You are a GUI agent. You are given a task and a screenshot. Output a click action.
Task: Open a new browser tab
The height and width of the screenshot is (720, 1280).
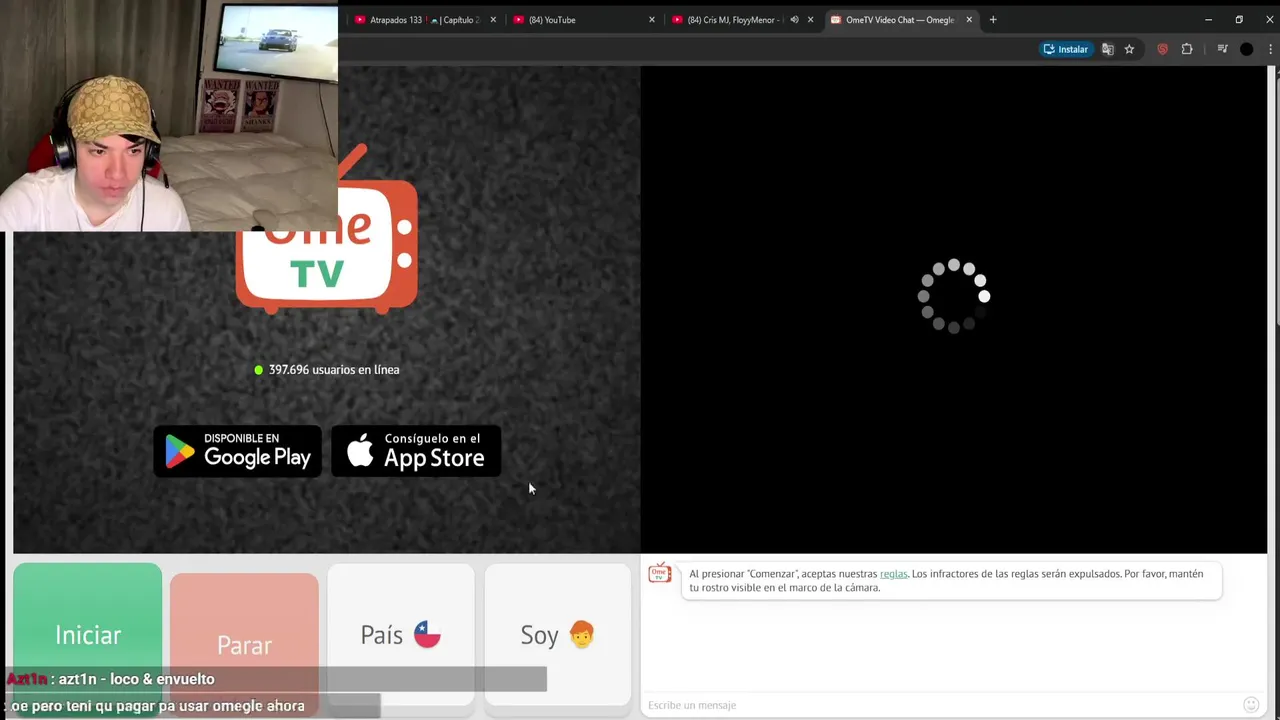coord(993,20)
